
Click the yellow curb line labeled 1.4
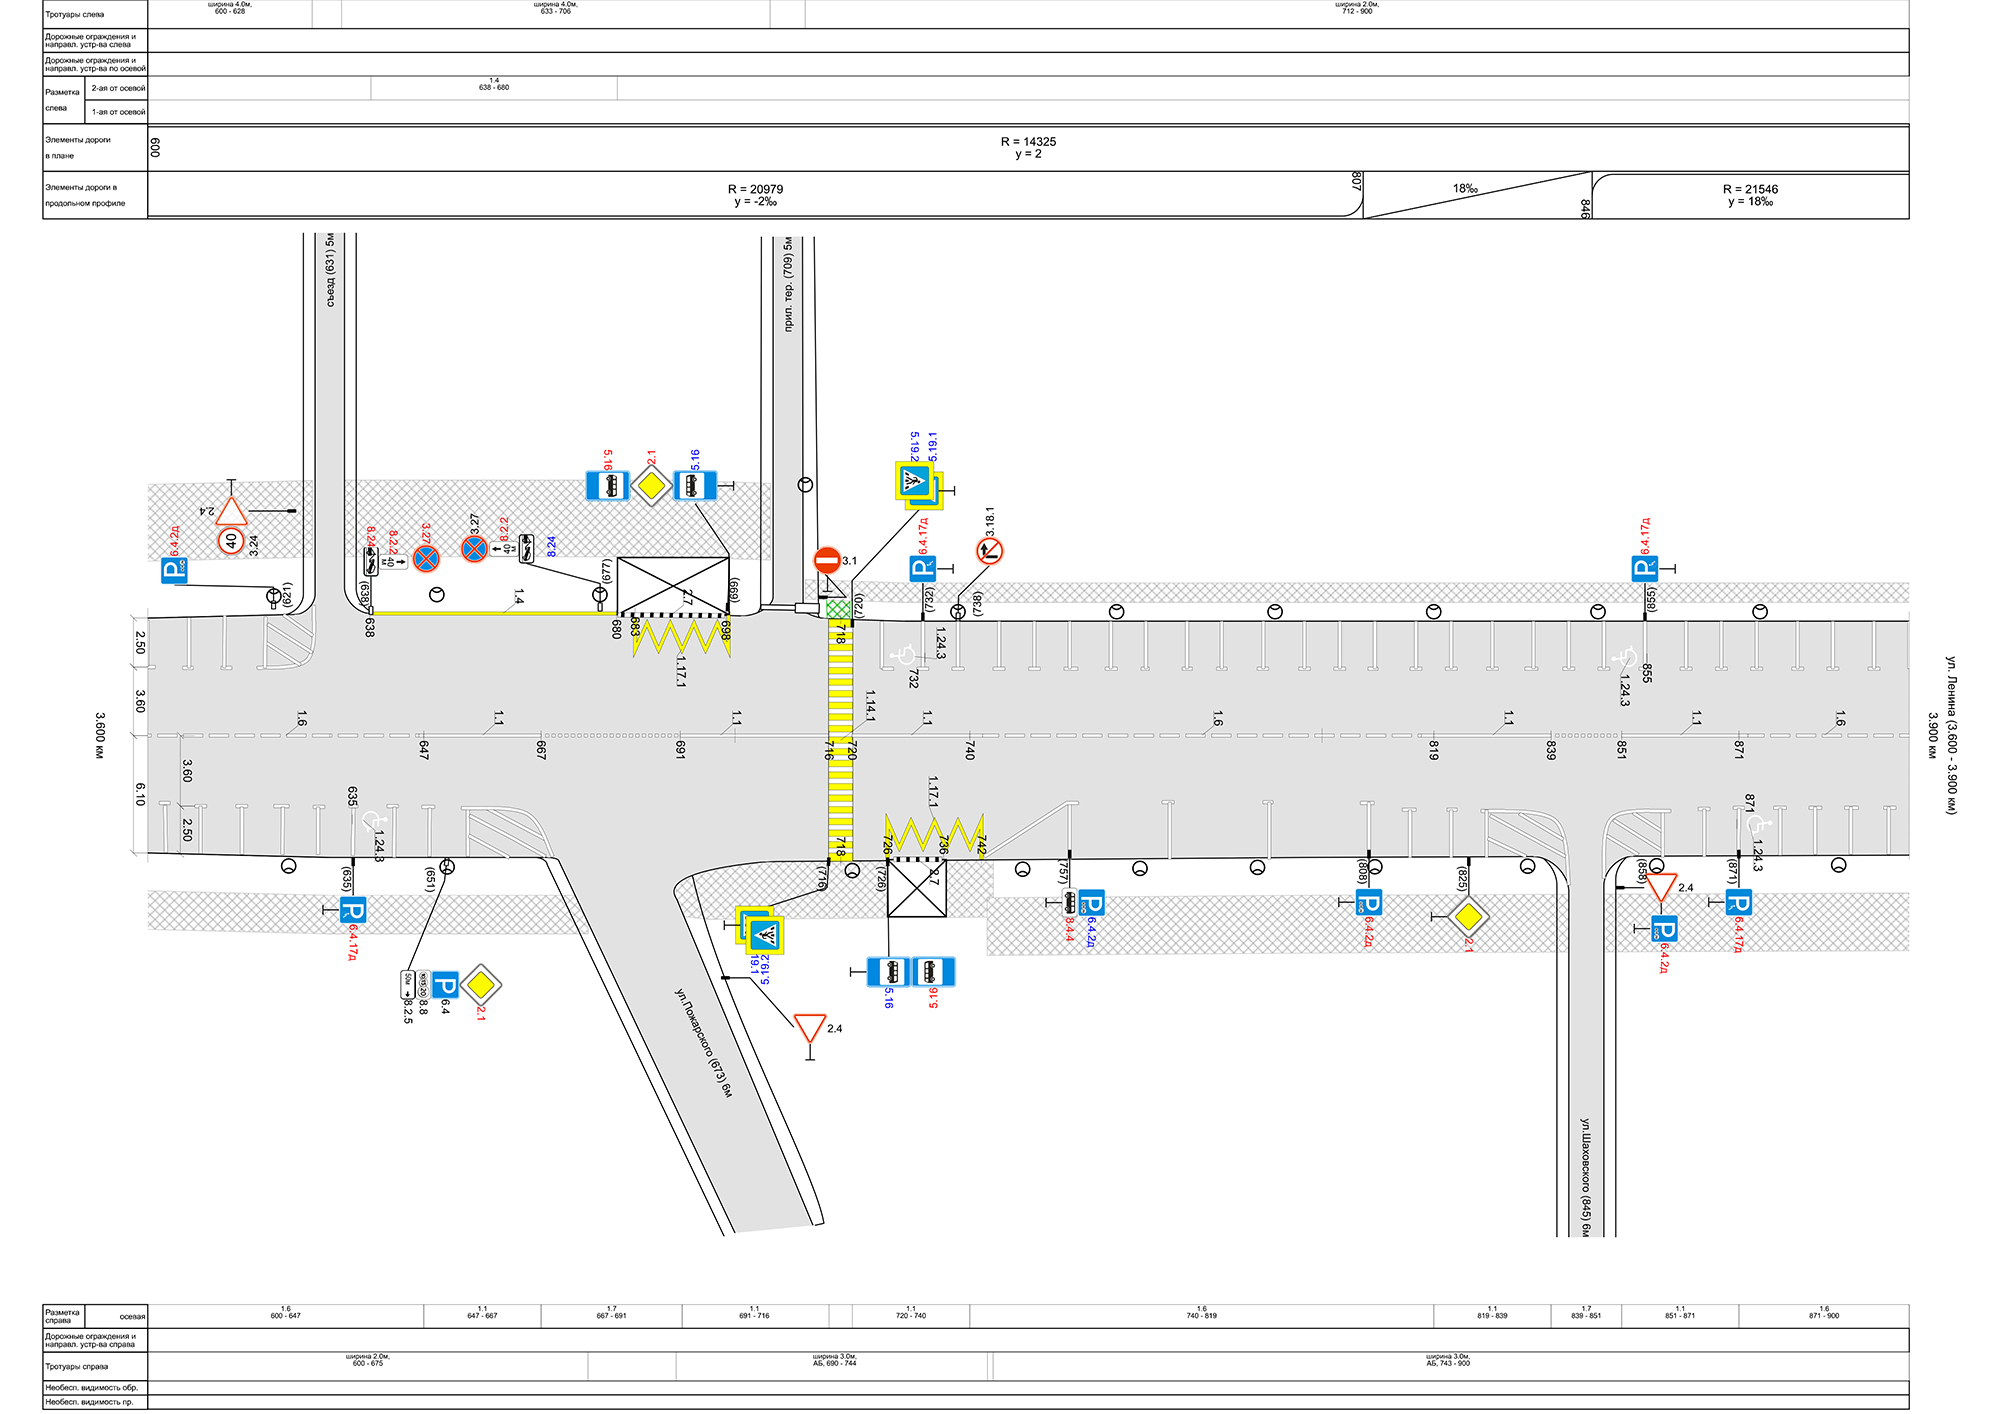(x=493, y=613)
